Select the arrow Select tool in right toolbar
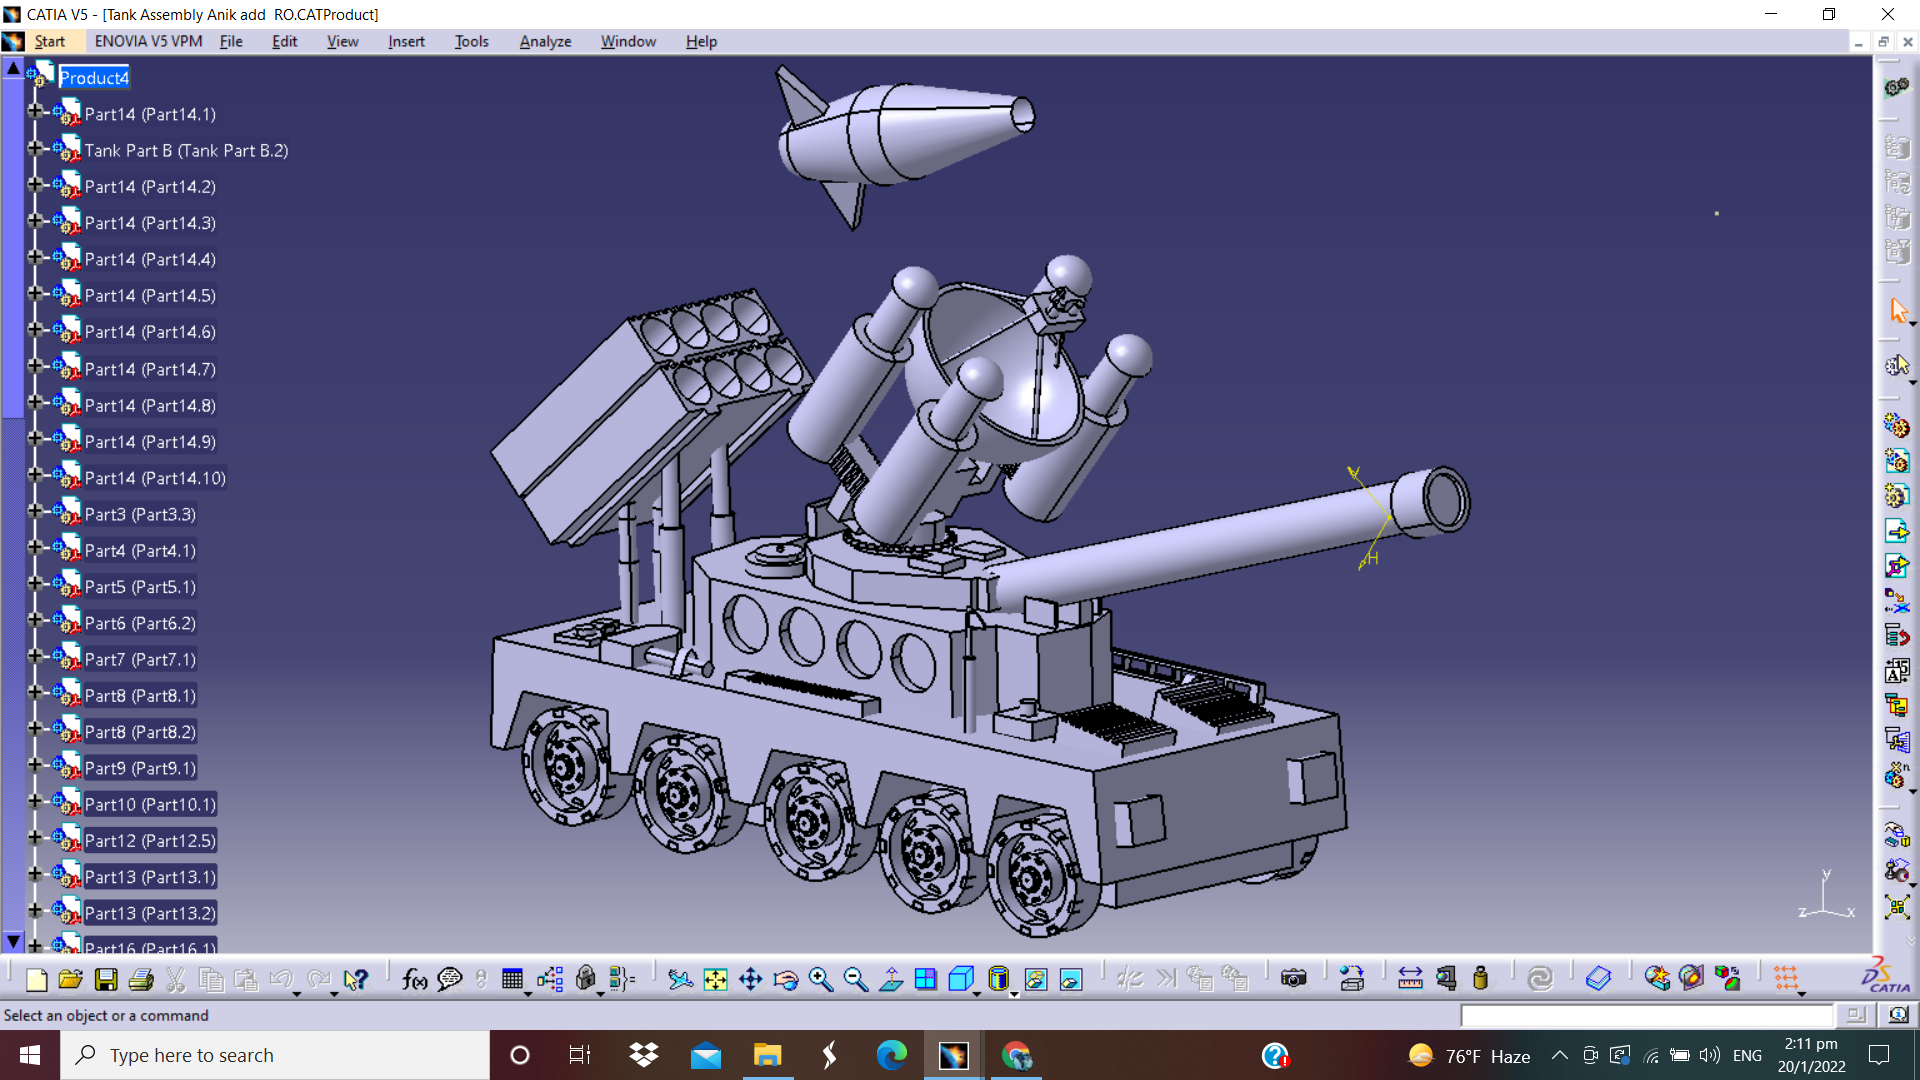The image size is (1920, 1080). [1898, 311]
